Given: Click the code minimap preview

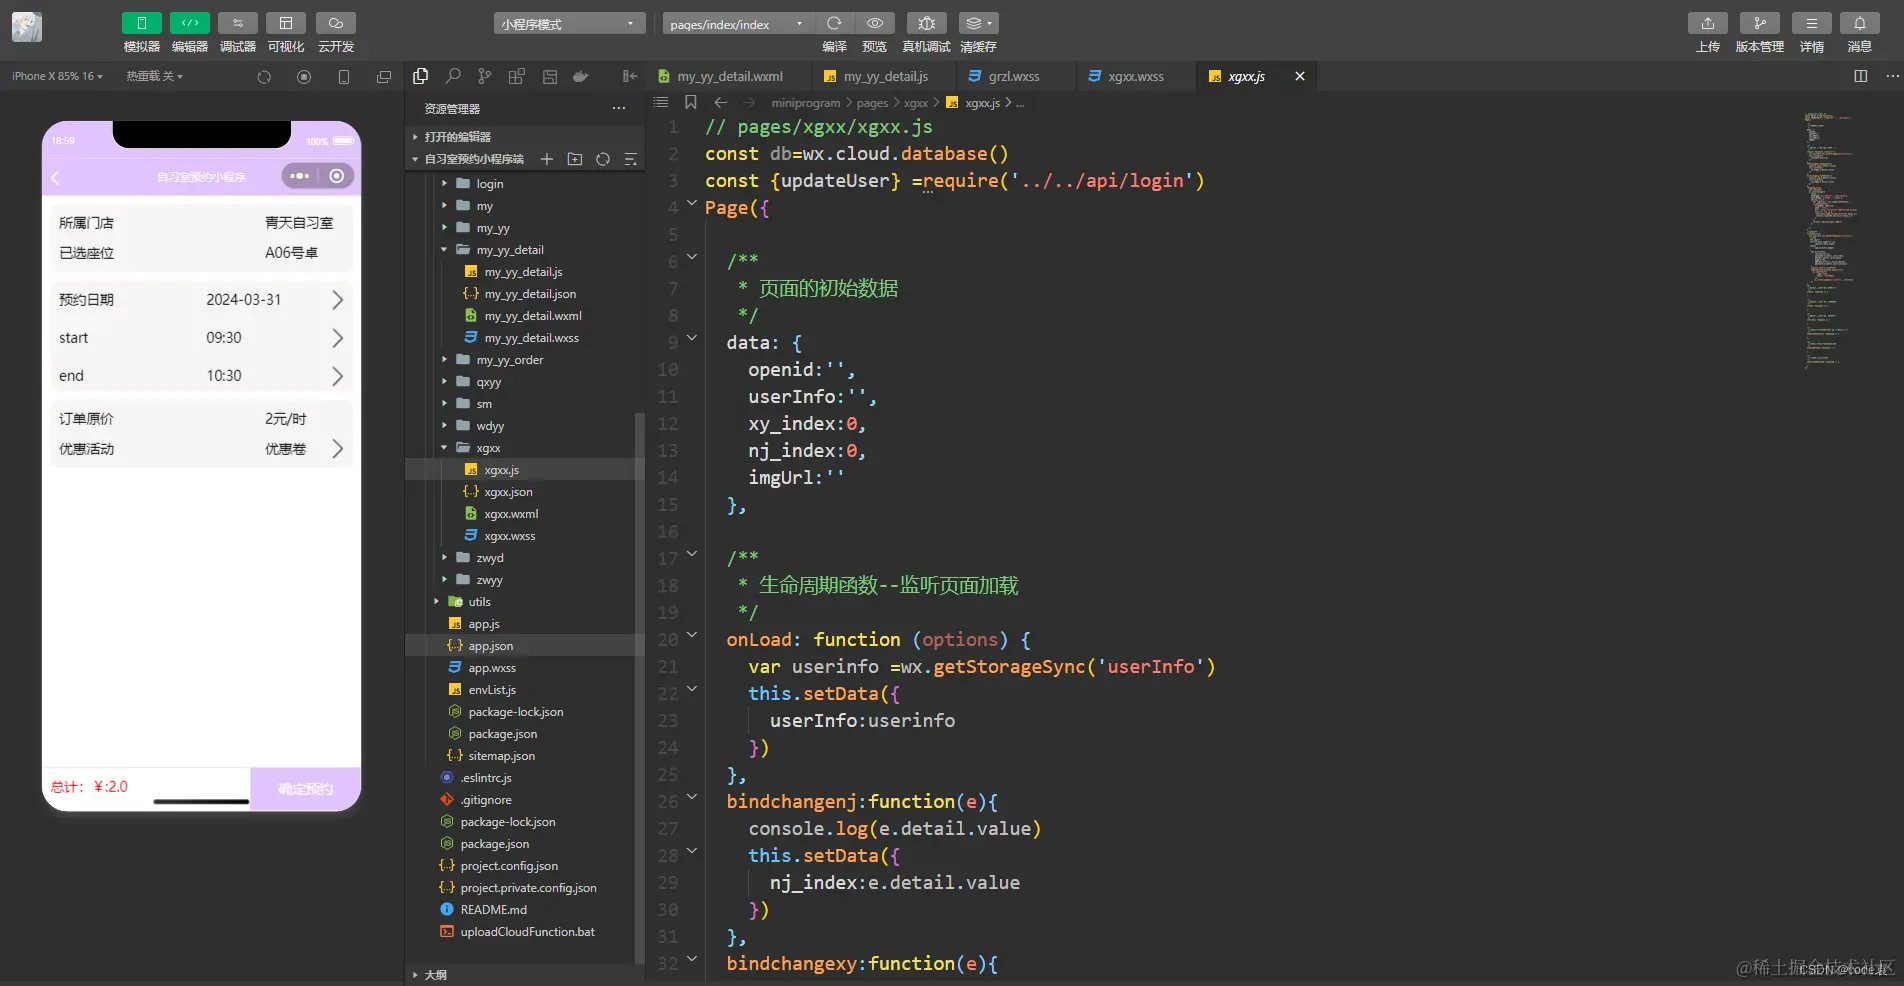Looking at the screenshot, I should click(1831, 240).
